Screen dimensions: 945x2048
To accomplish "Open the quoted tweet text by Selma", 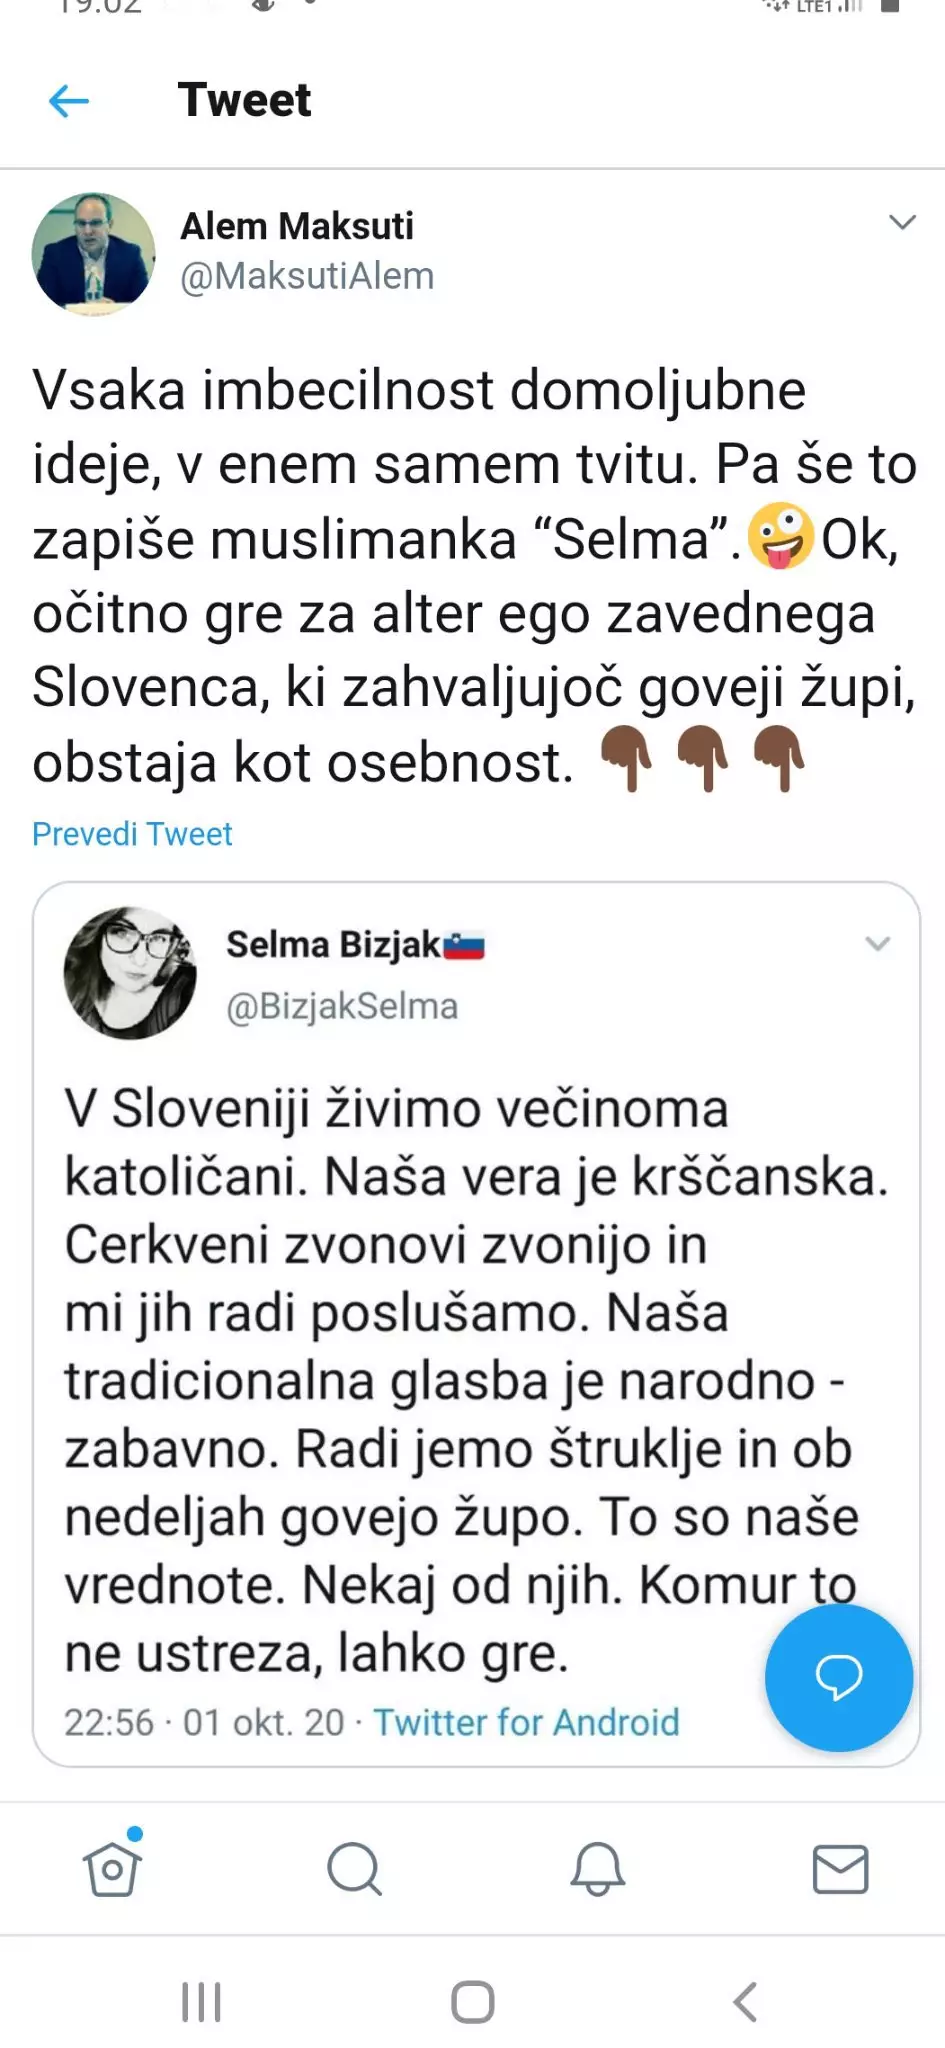I will click(460, 1380).
